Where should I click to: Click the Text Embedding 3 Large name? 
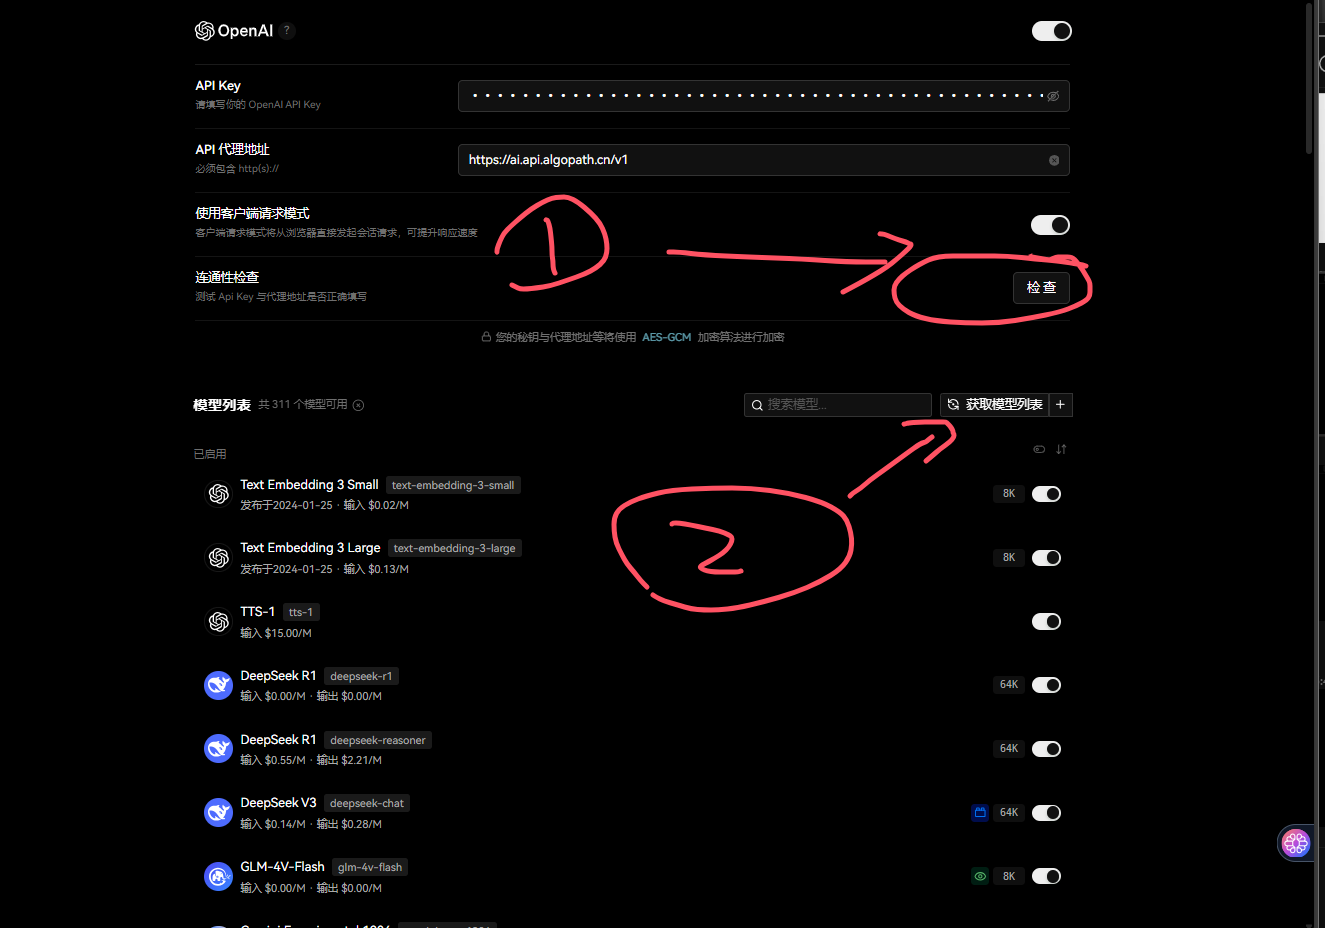click(x=310, y=548)
